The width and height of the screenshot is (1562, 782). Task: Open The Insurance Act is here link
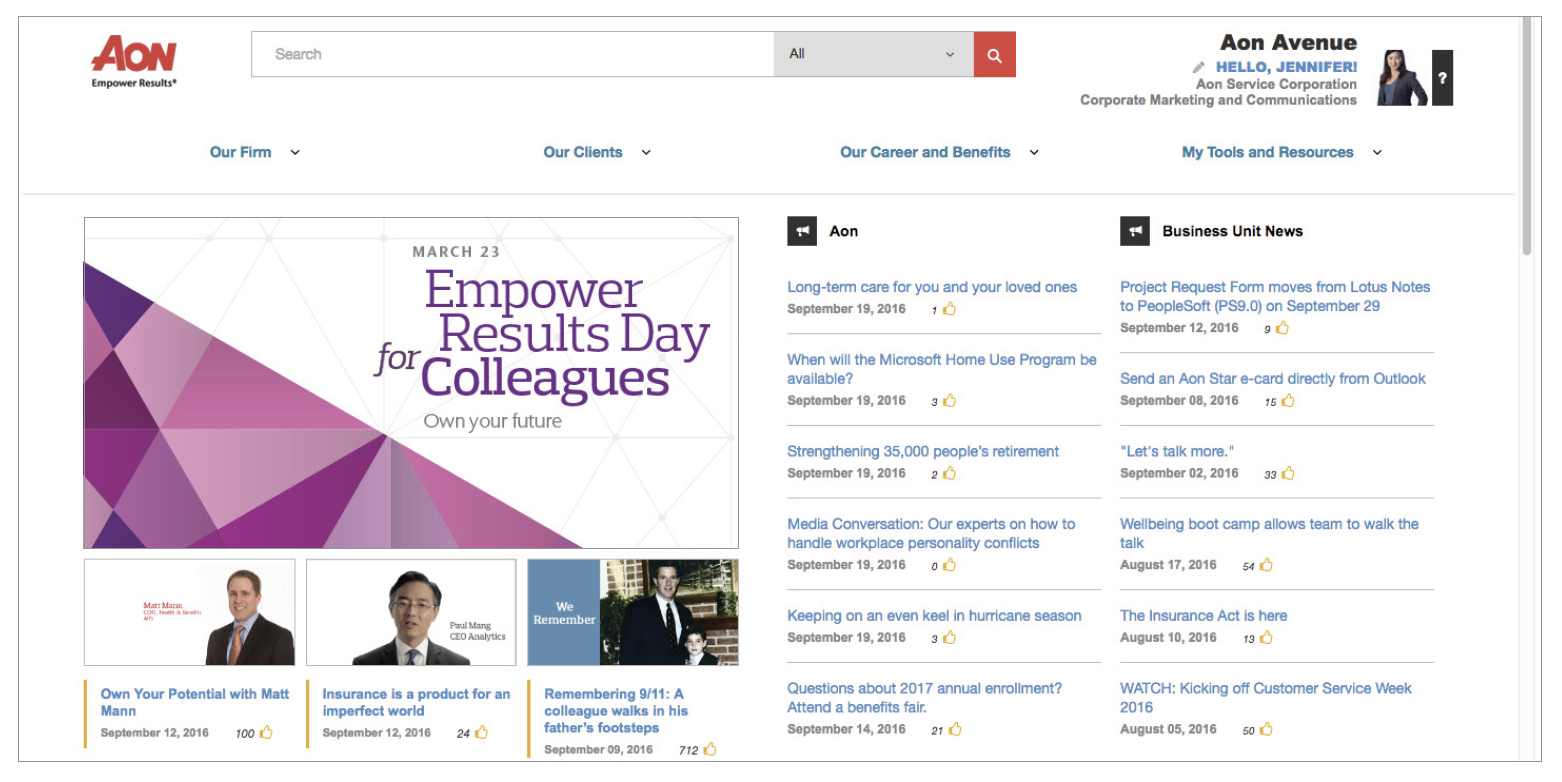(x=1204, y=615)
